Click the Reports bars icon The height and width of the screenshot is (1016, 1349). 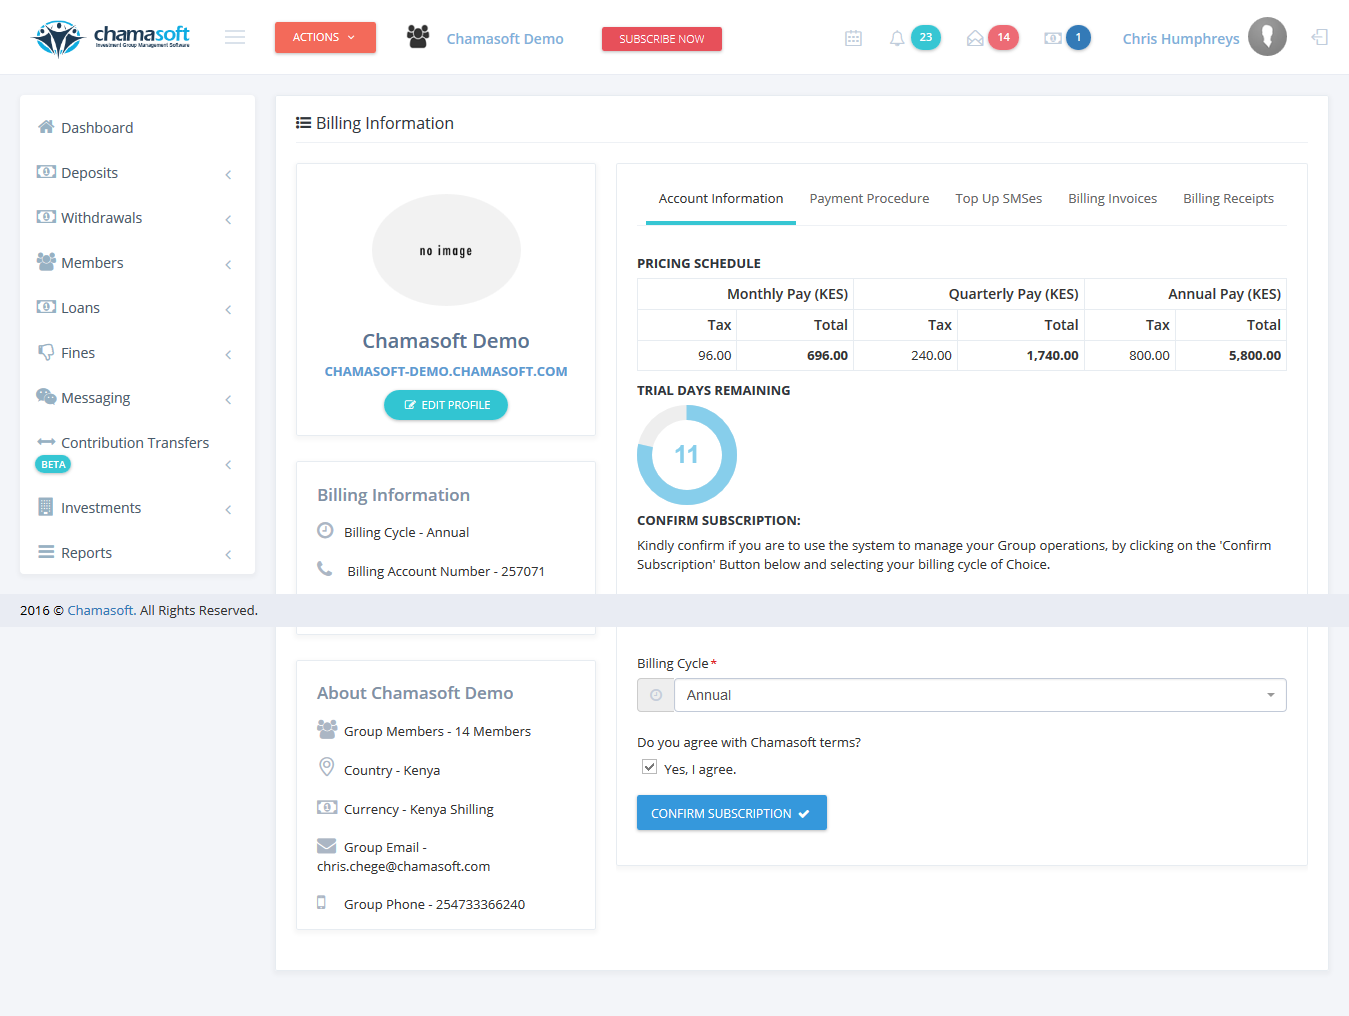pyautogui.click(x=46, y=552)
